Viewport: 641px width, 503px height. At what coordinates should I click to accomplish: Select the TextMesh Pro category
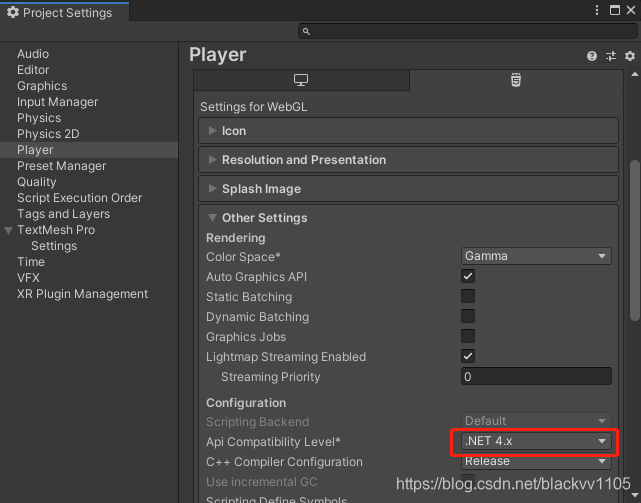[56, 230]
